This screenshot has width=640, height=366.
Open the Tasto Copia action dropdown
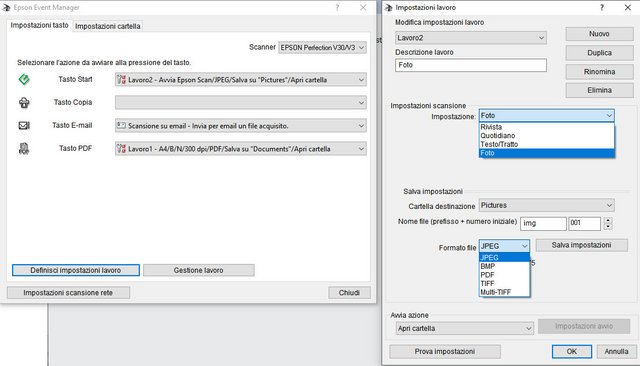click(x=241, y=102)
